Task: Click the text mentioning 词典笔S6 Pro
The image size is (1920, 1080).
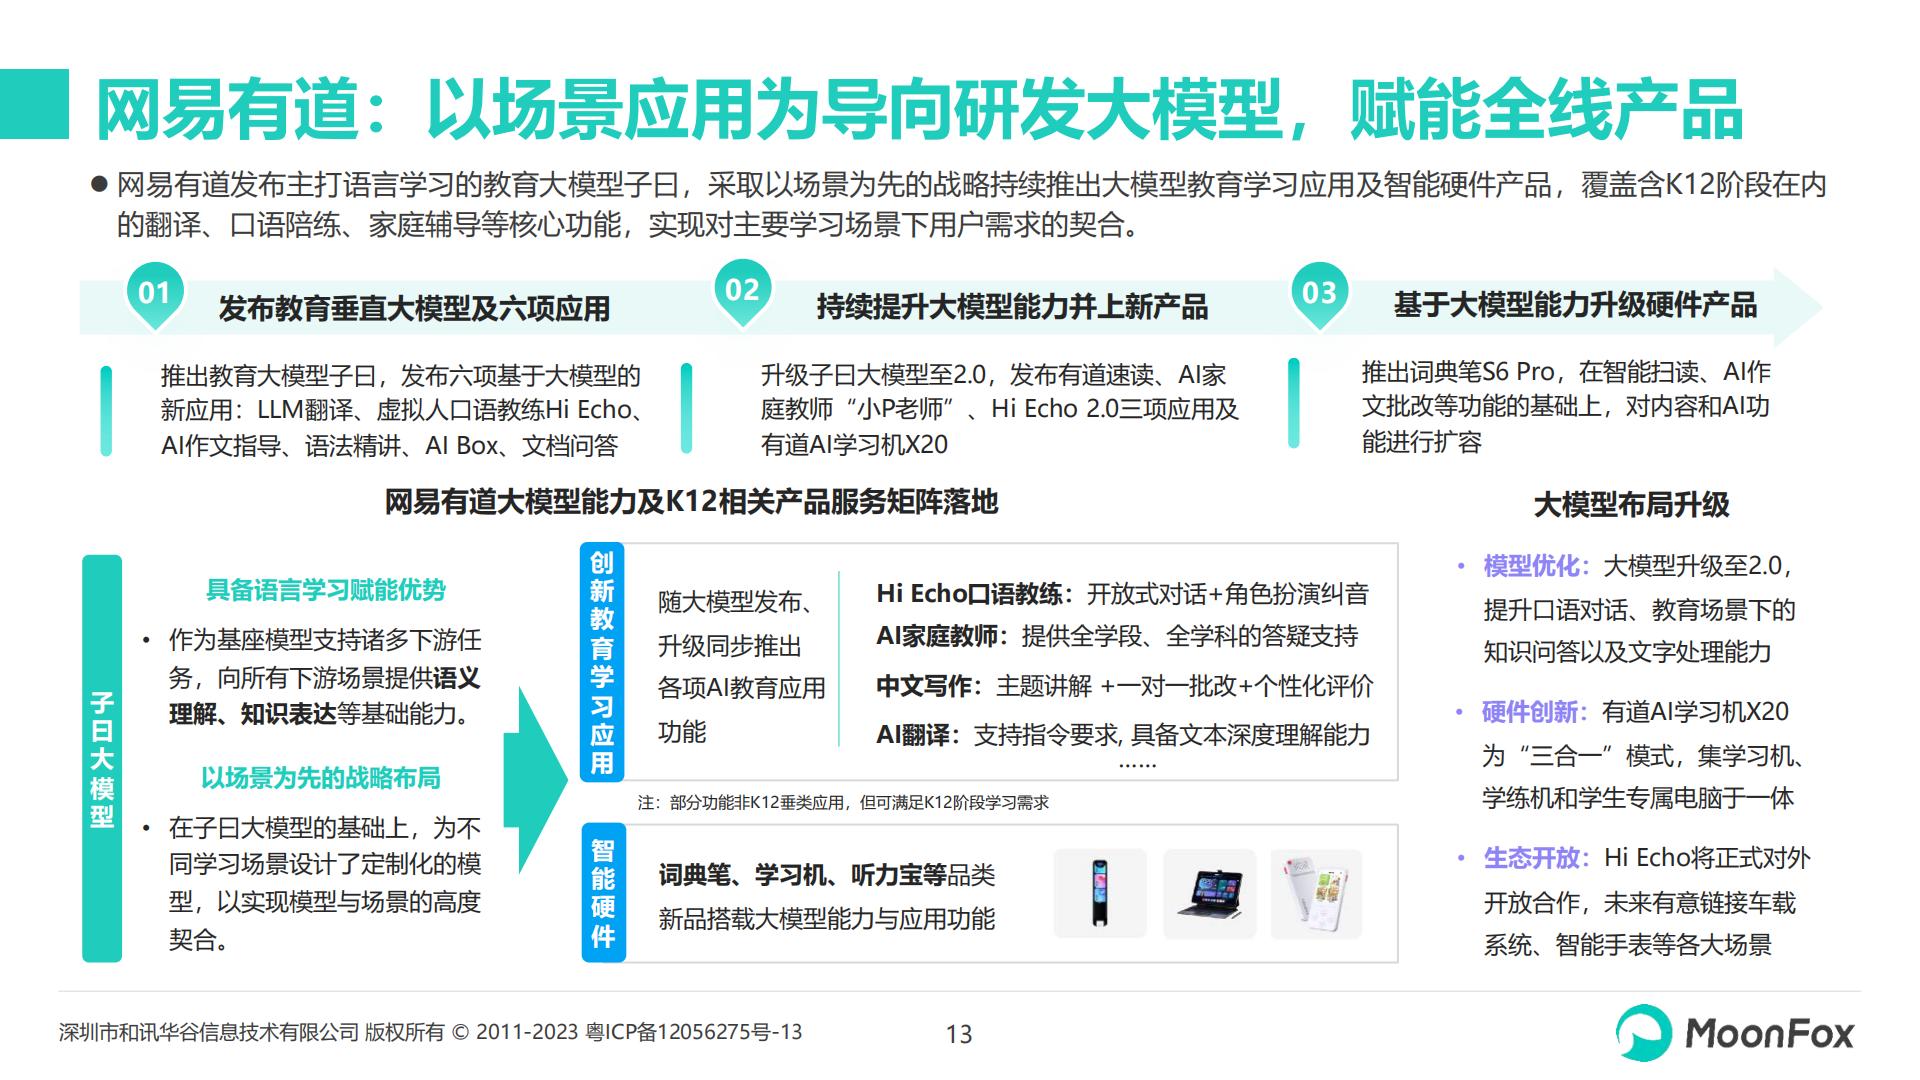Action: (x=1566, y=407)
